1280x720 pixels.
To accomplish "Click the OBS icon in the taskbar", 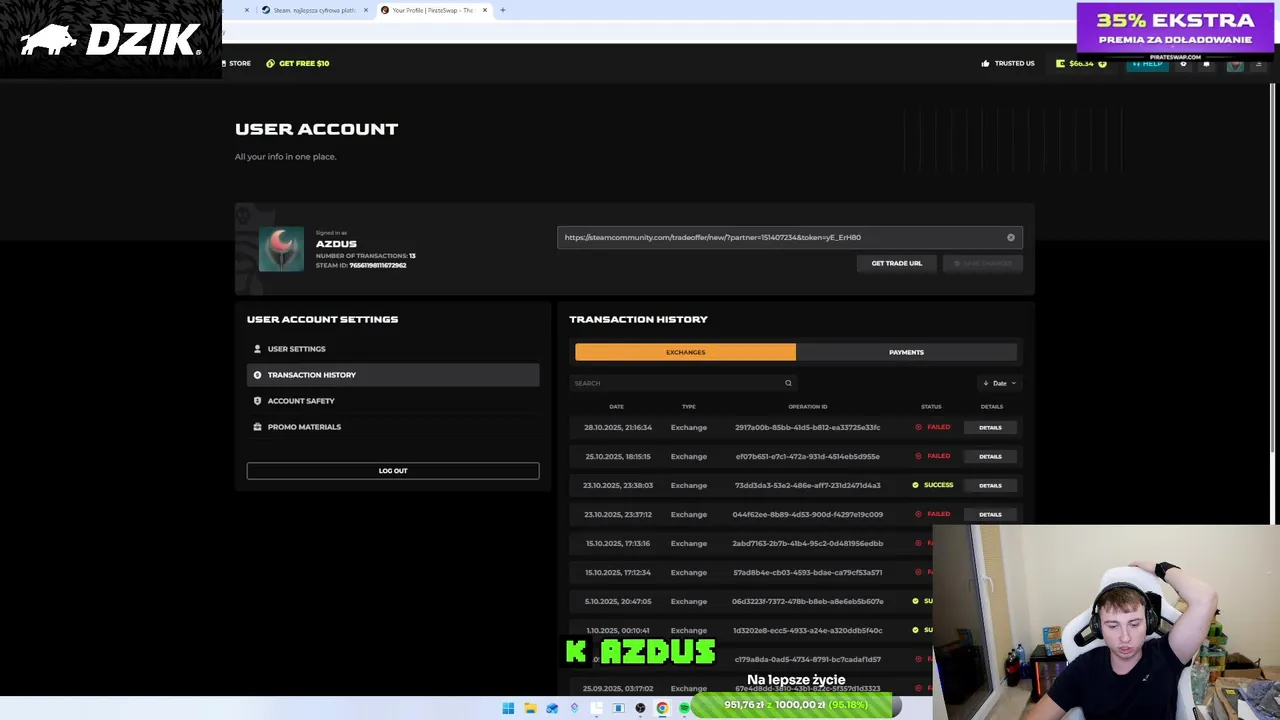I will point(640,708).
